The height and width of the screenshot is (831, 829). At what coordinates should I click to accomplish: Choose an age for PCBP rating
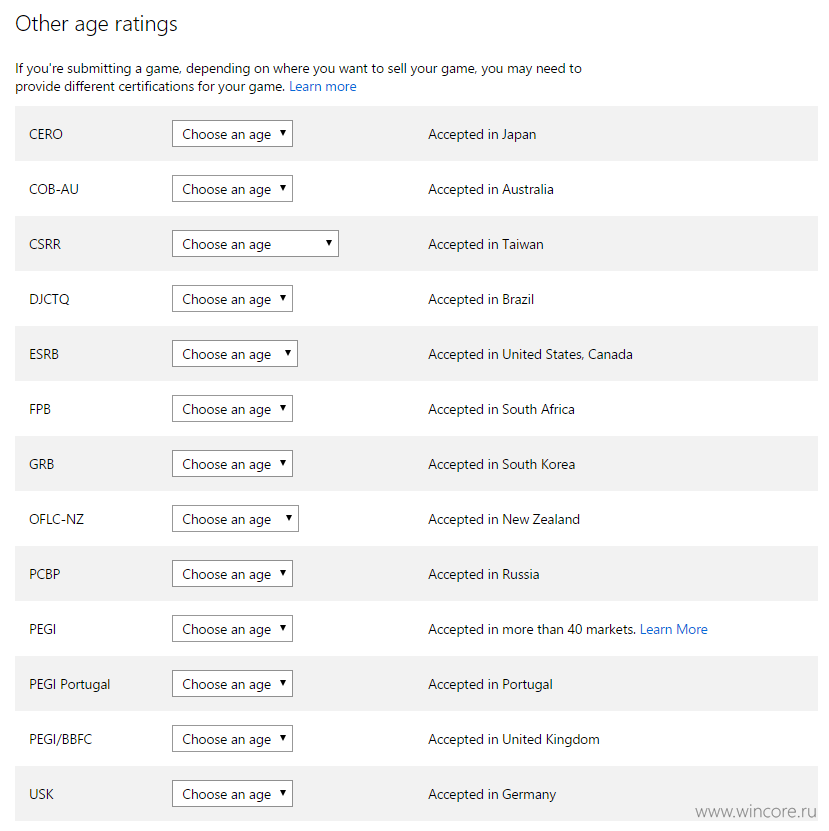click(x=232, y=573)
